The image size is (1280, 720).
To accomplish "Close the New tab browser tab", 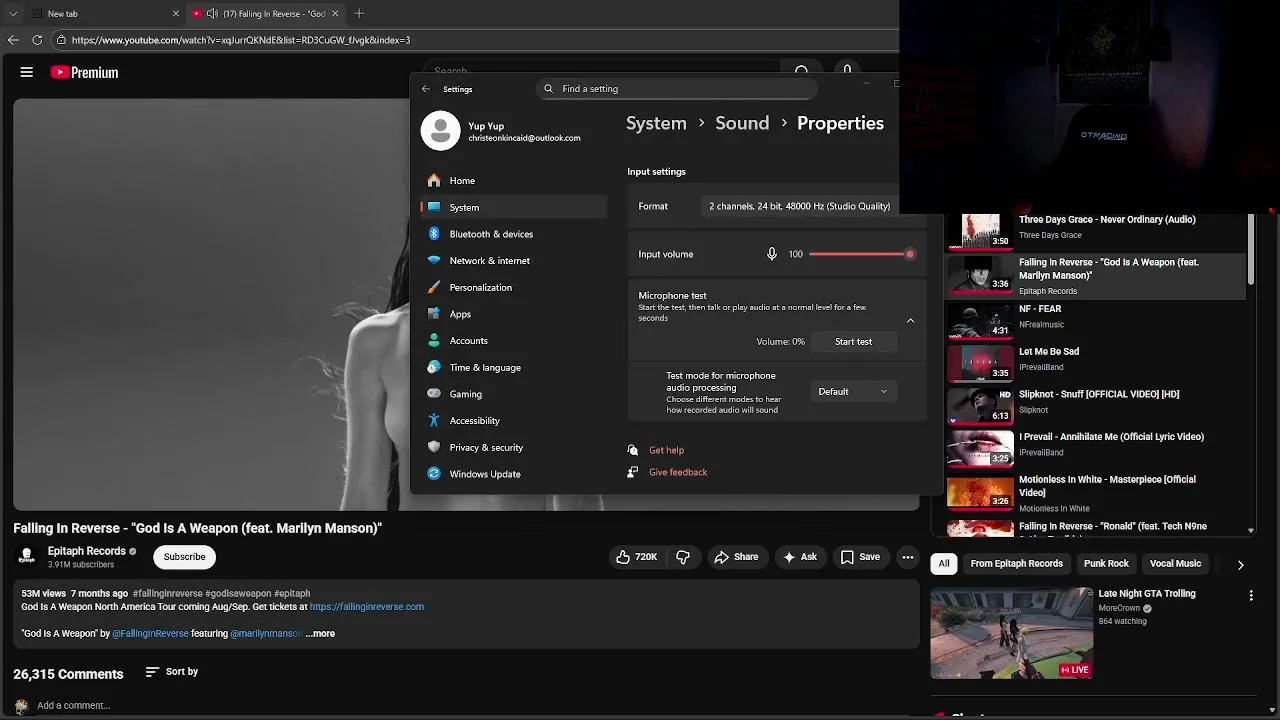I will point(176,13).
